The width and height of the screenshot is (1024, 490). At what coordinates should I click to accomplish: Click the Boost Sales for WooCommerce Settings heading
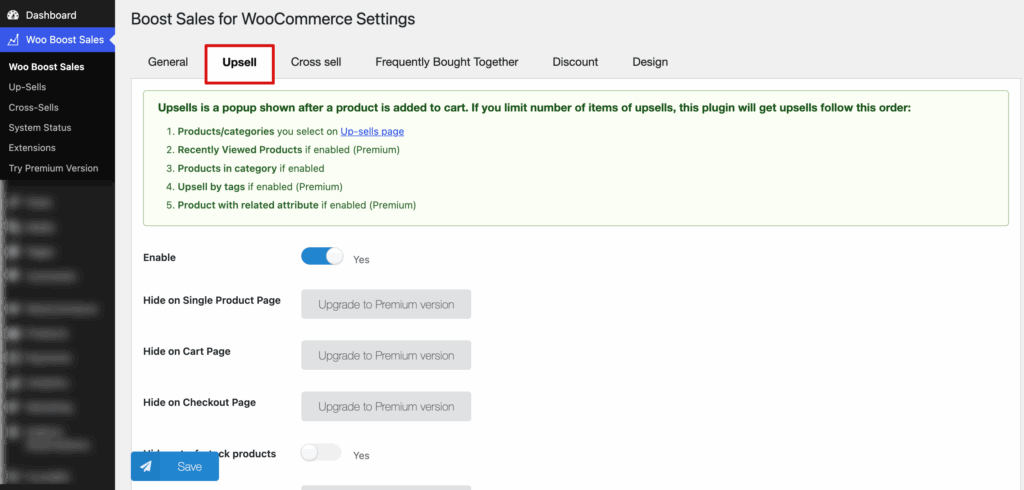[x=273, y=19]
